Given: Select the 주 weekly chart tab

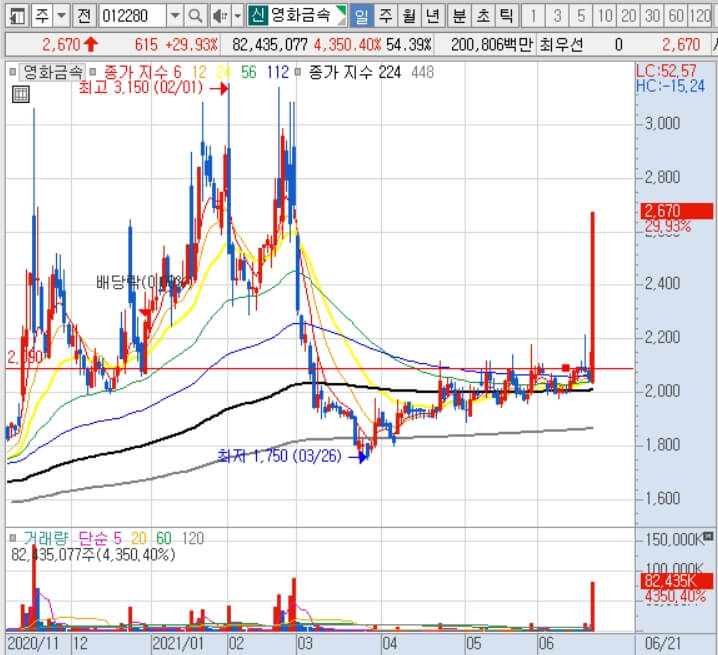Looking at the screenshot, I should pos(386,16).
